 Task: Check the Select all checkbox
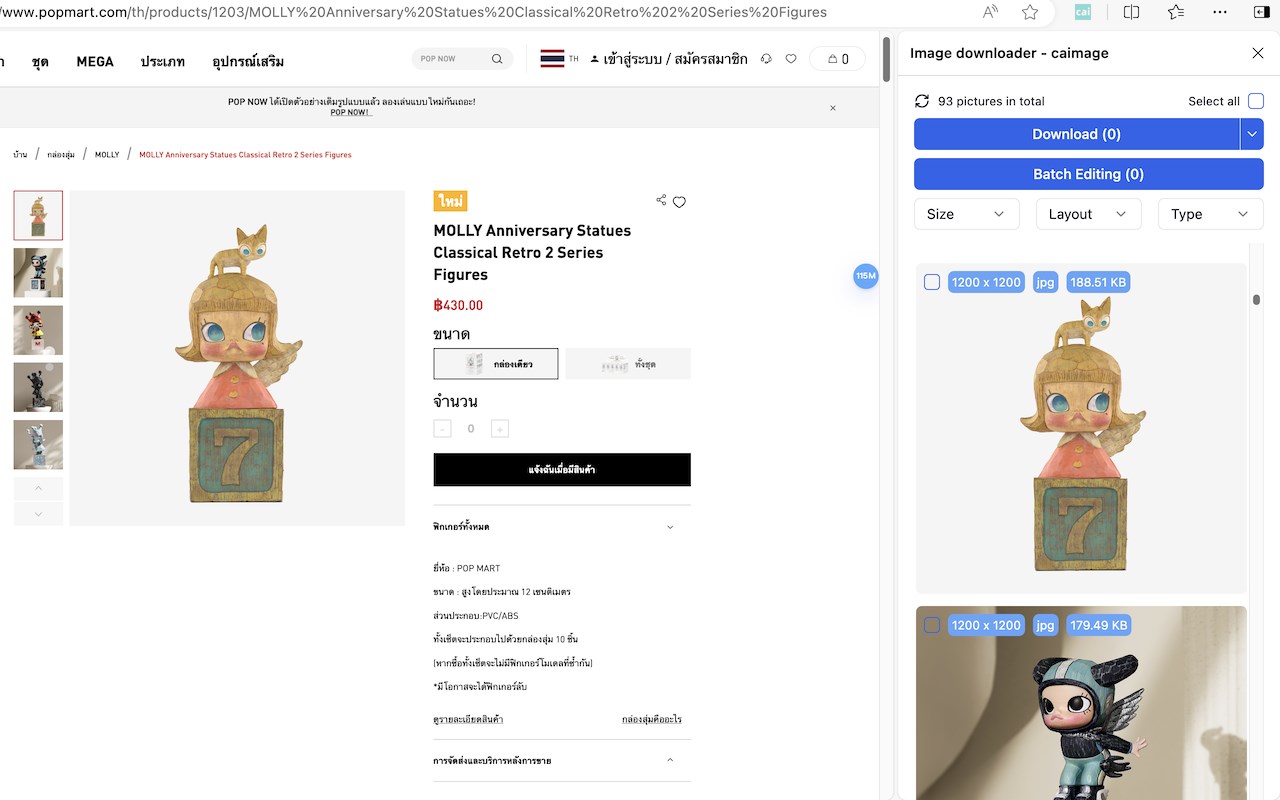pos(1256,101)
